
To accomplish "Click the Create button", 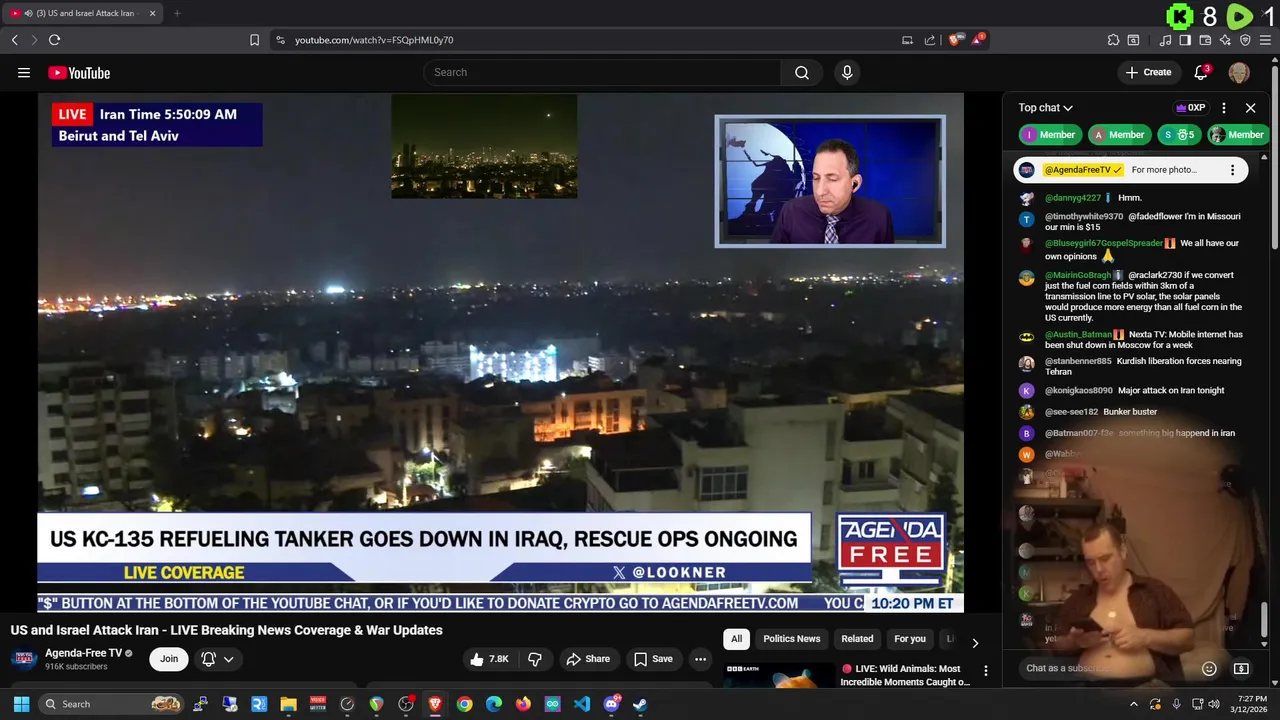I will coord(1148,72).
